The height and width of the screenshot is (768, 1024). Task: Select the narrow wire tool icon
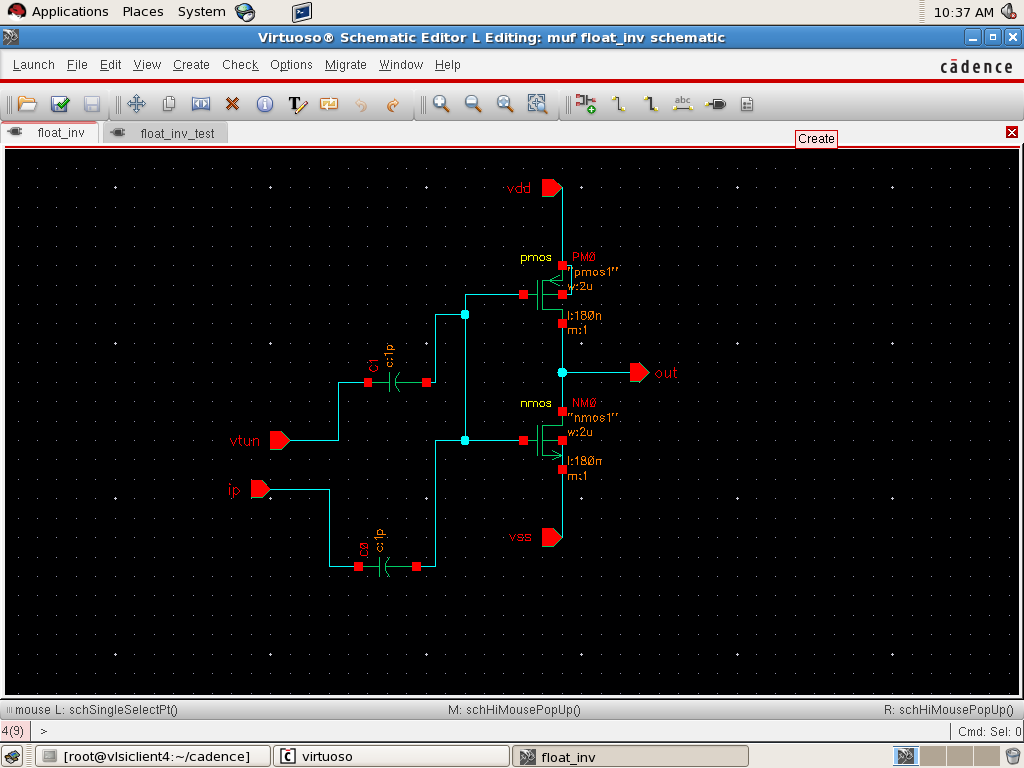[x=618, y=104]
